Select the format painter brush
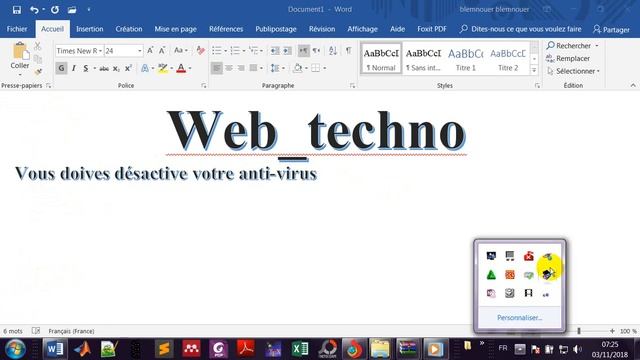Screen dimensions: 640x360 click(x=38, y=72)
